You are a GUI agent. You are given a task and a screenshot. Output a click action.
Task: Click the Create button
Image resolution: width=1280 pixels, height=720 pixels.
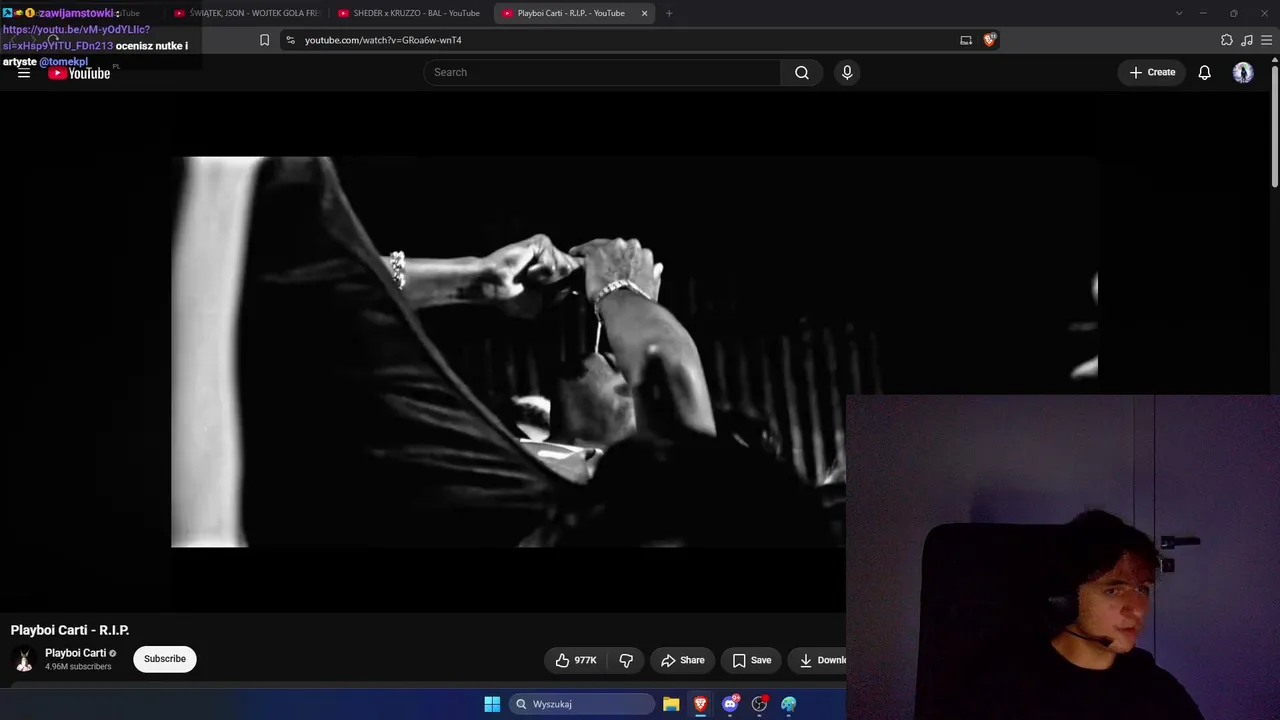coord(1152,72)
